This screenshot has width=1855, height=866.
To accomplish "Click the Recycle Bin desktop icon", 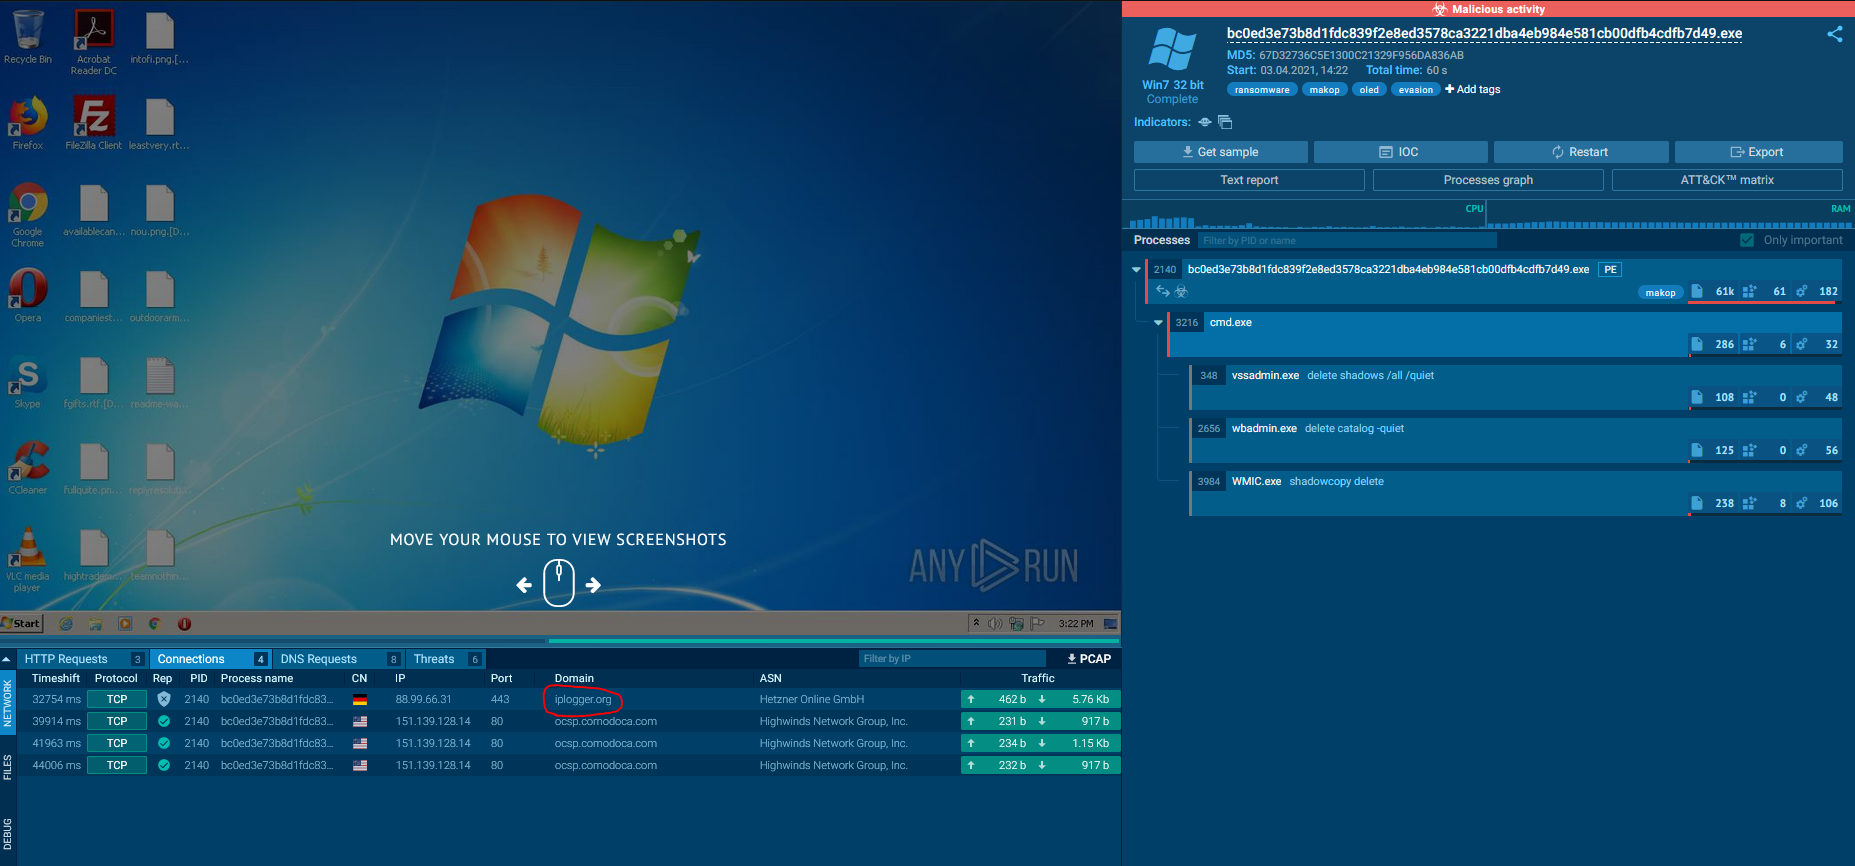I will click(x=28, y=38).
